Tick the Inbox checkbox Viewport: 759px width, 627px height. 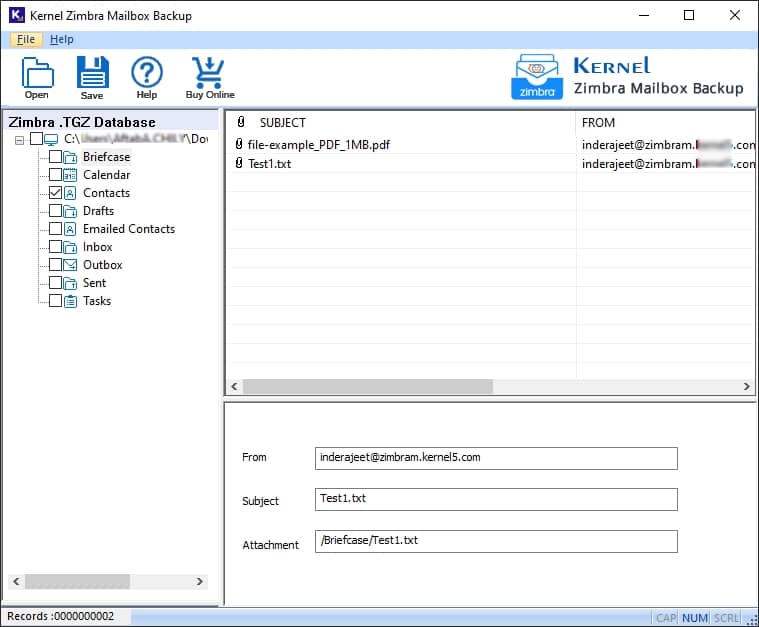55,246
